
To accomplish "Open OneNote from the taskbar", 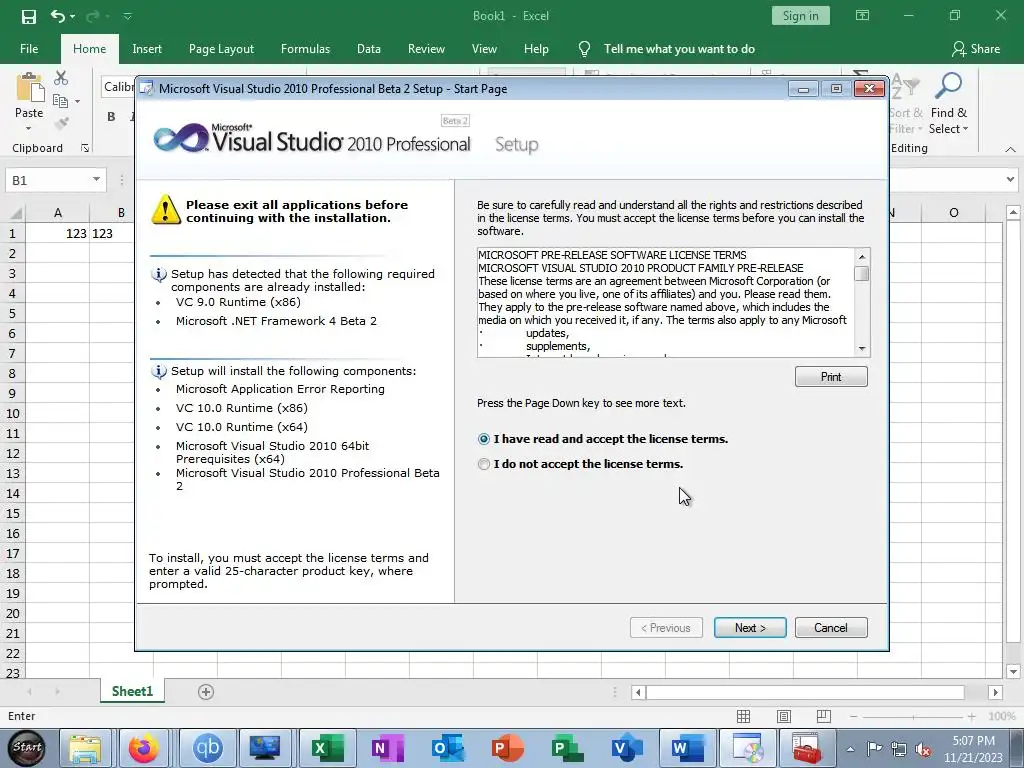I will point(387,748).
